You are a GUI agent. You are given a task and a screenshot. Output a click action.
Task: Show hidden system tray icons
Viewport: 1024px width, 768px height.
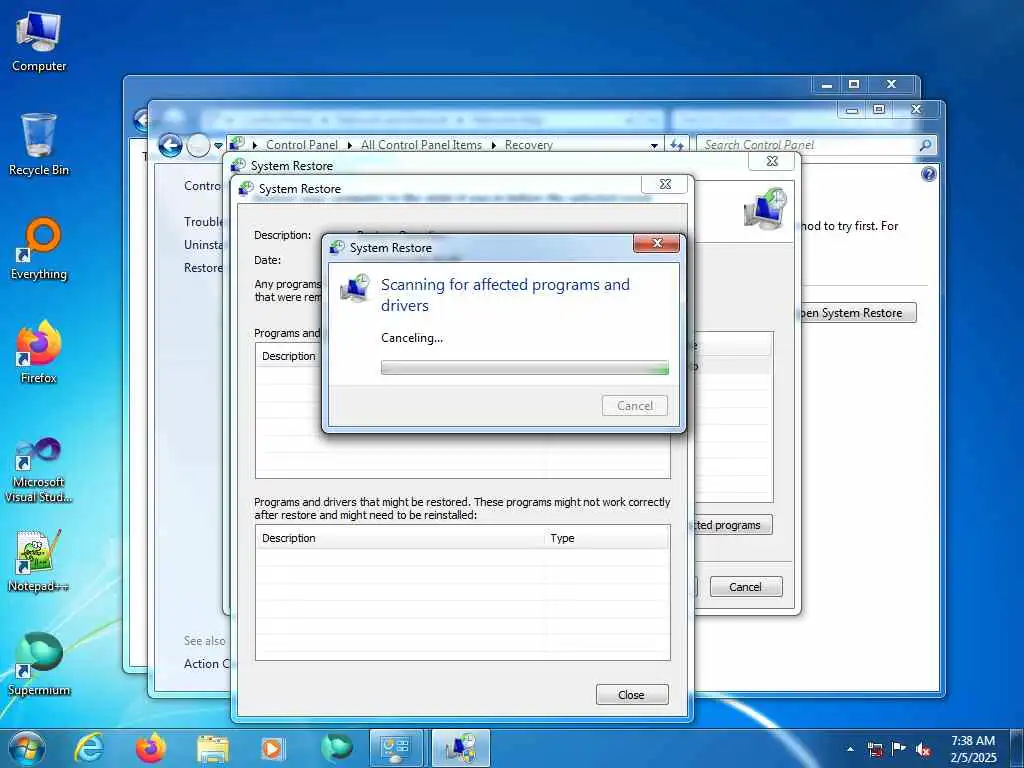tap(850, 749)
